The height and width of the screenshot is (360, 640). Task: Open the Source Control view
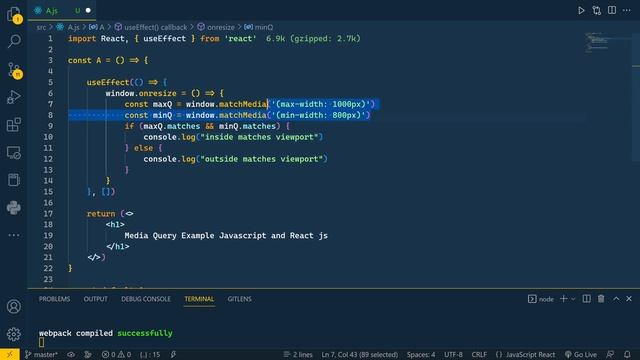coord(14,70)
